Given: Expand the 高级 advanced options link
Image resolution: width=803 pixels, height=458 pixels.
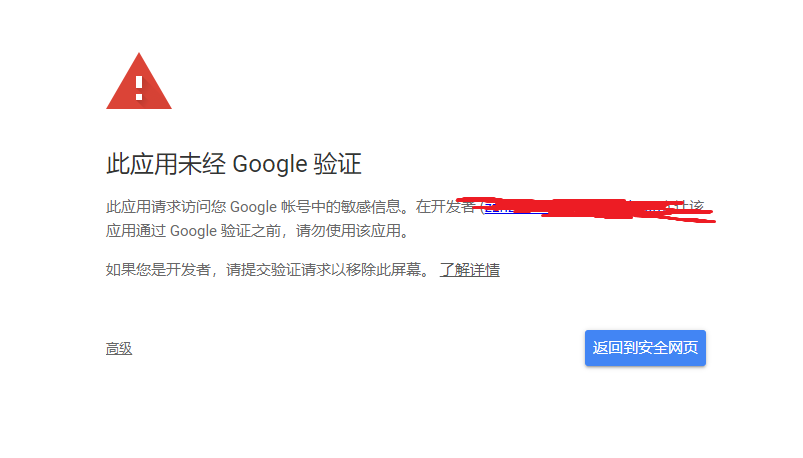Looking at the screenshot, I should pos(119,348).
